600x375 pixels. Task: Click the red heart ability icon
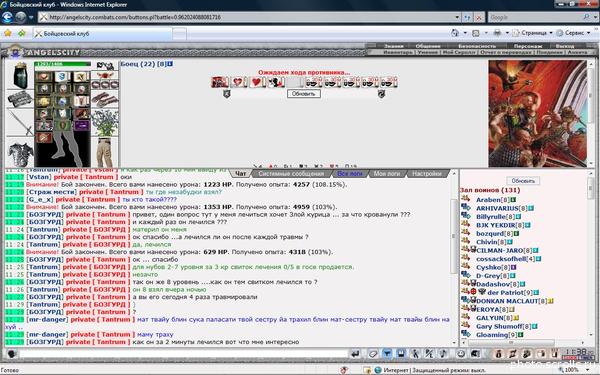[256, 82]
